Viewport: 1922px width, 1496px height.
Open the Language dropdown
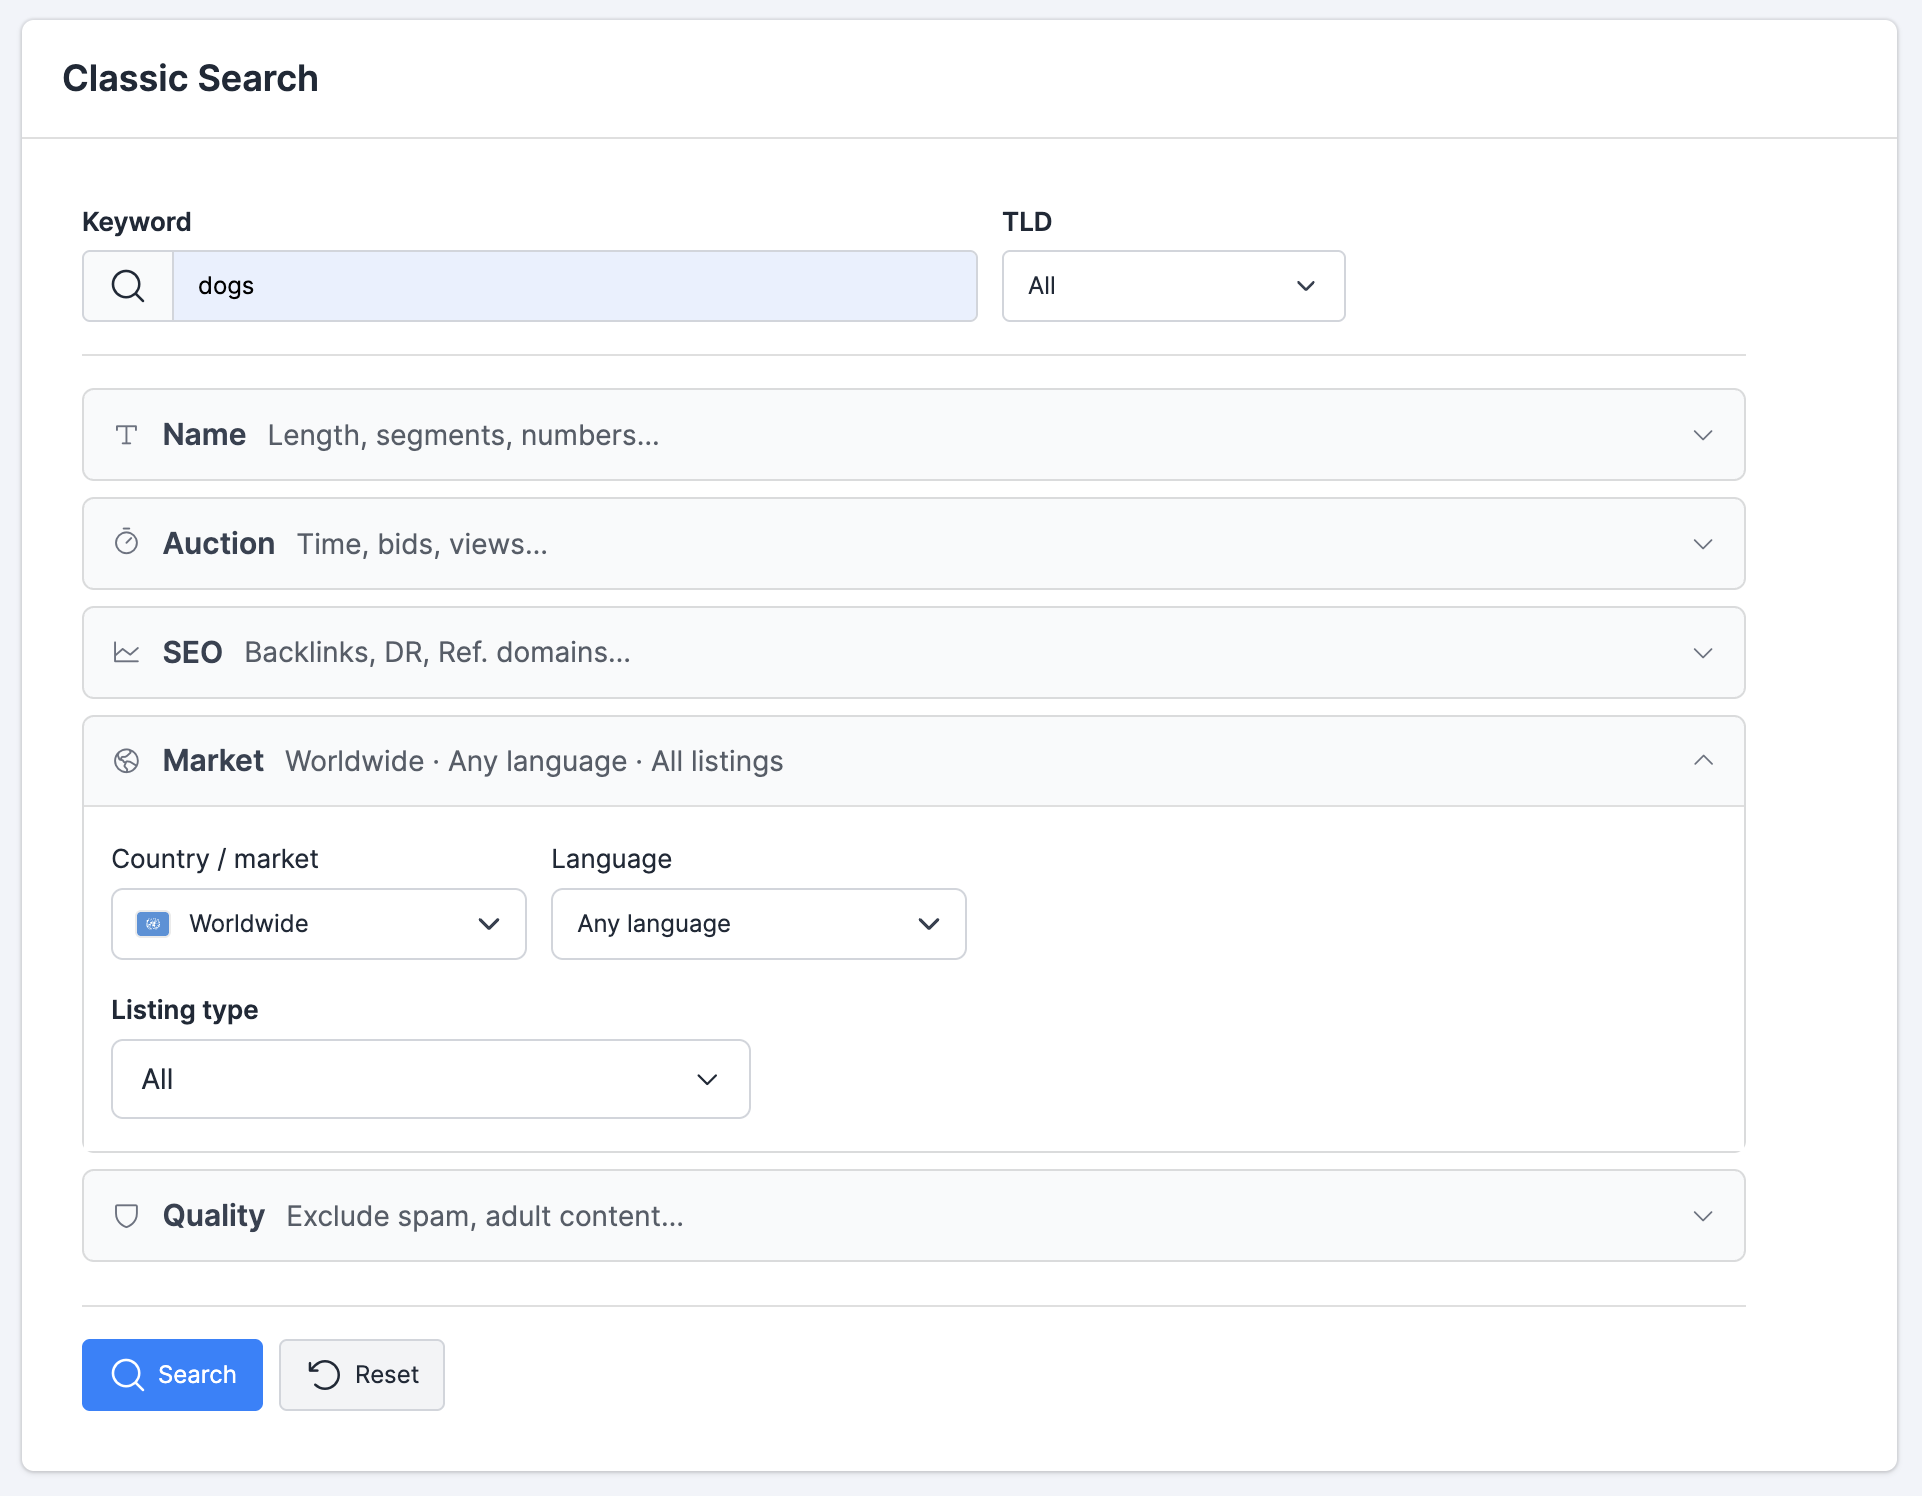pyautogui.click(x=759, y=924)
